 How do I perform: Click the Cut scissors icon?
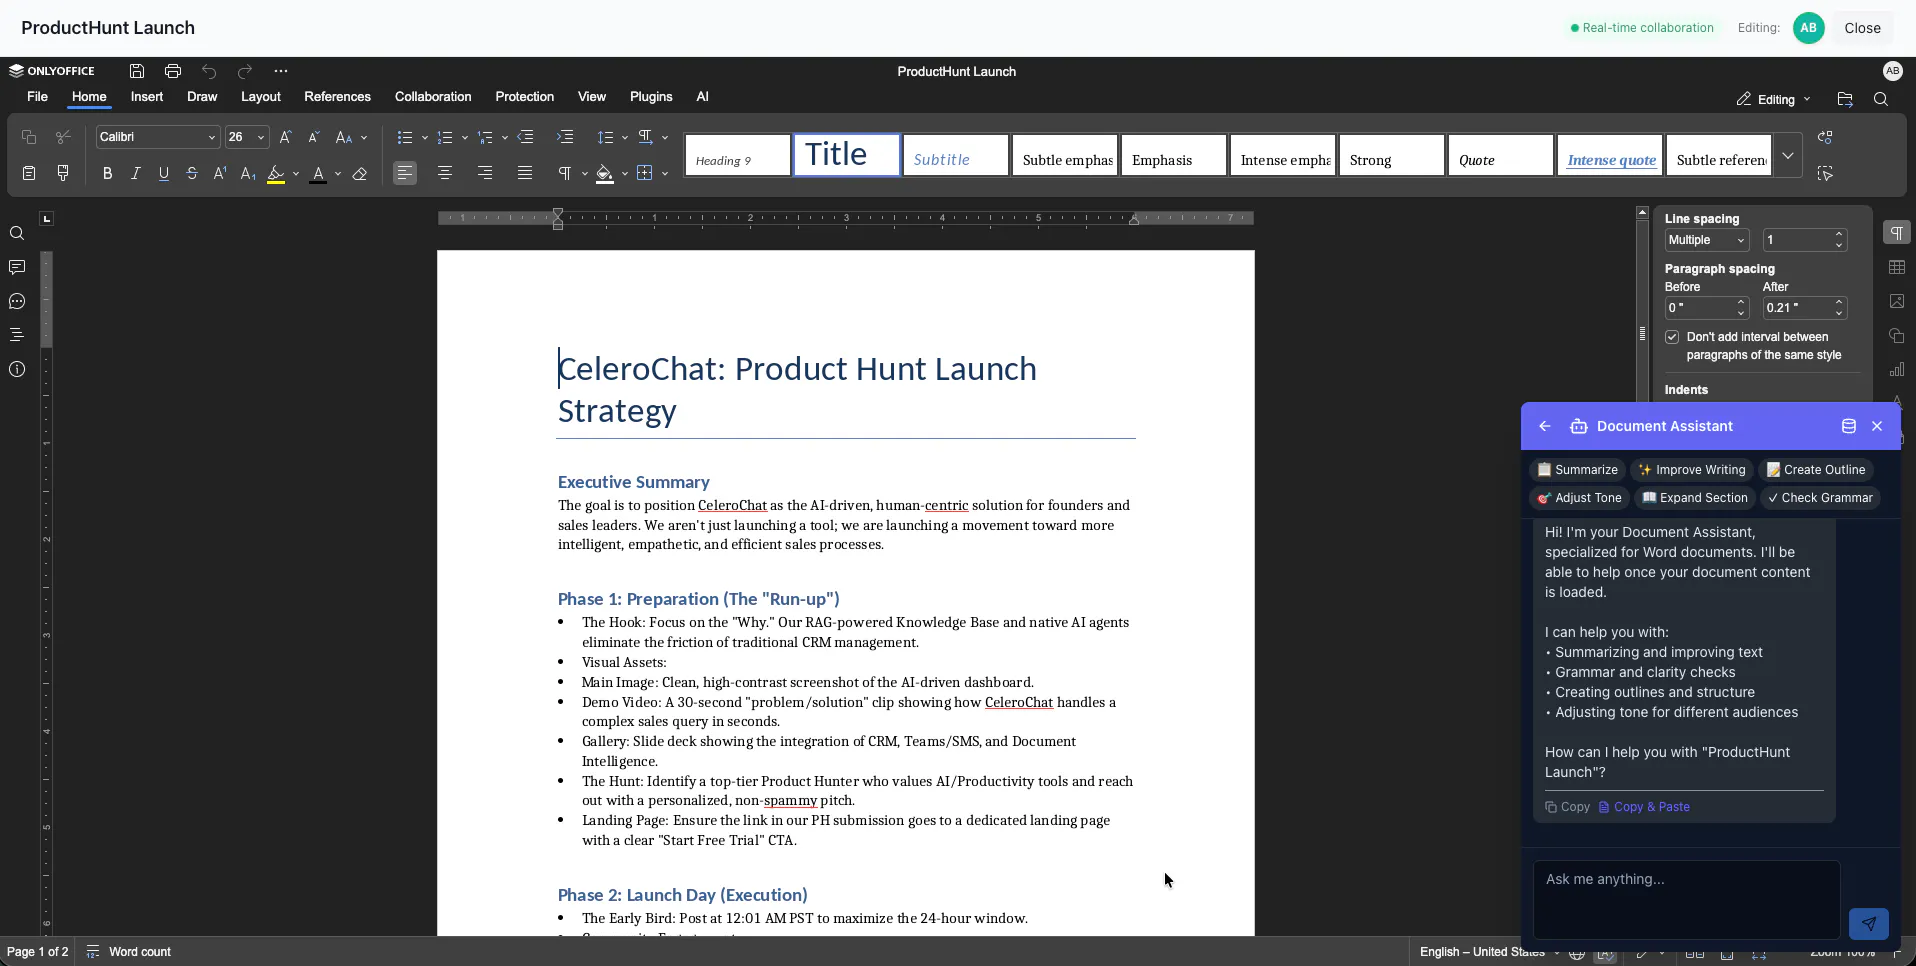tap(63, 137)
